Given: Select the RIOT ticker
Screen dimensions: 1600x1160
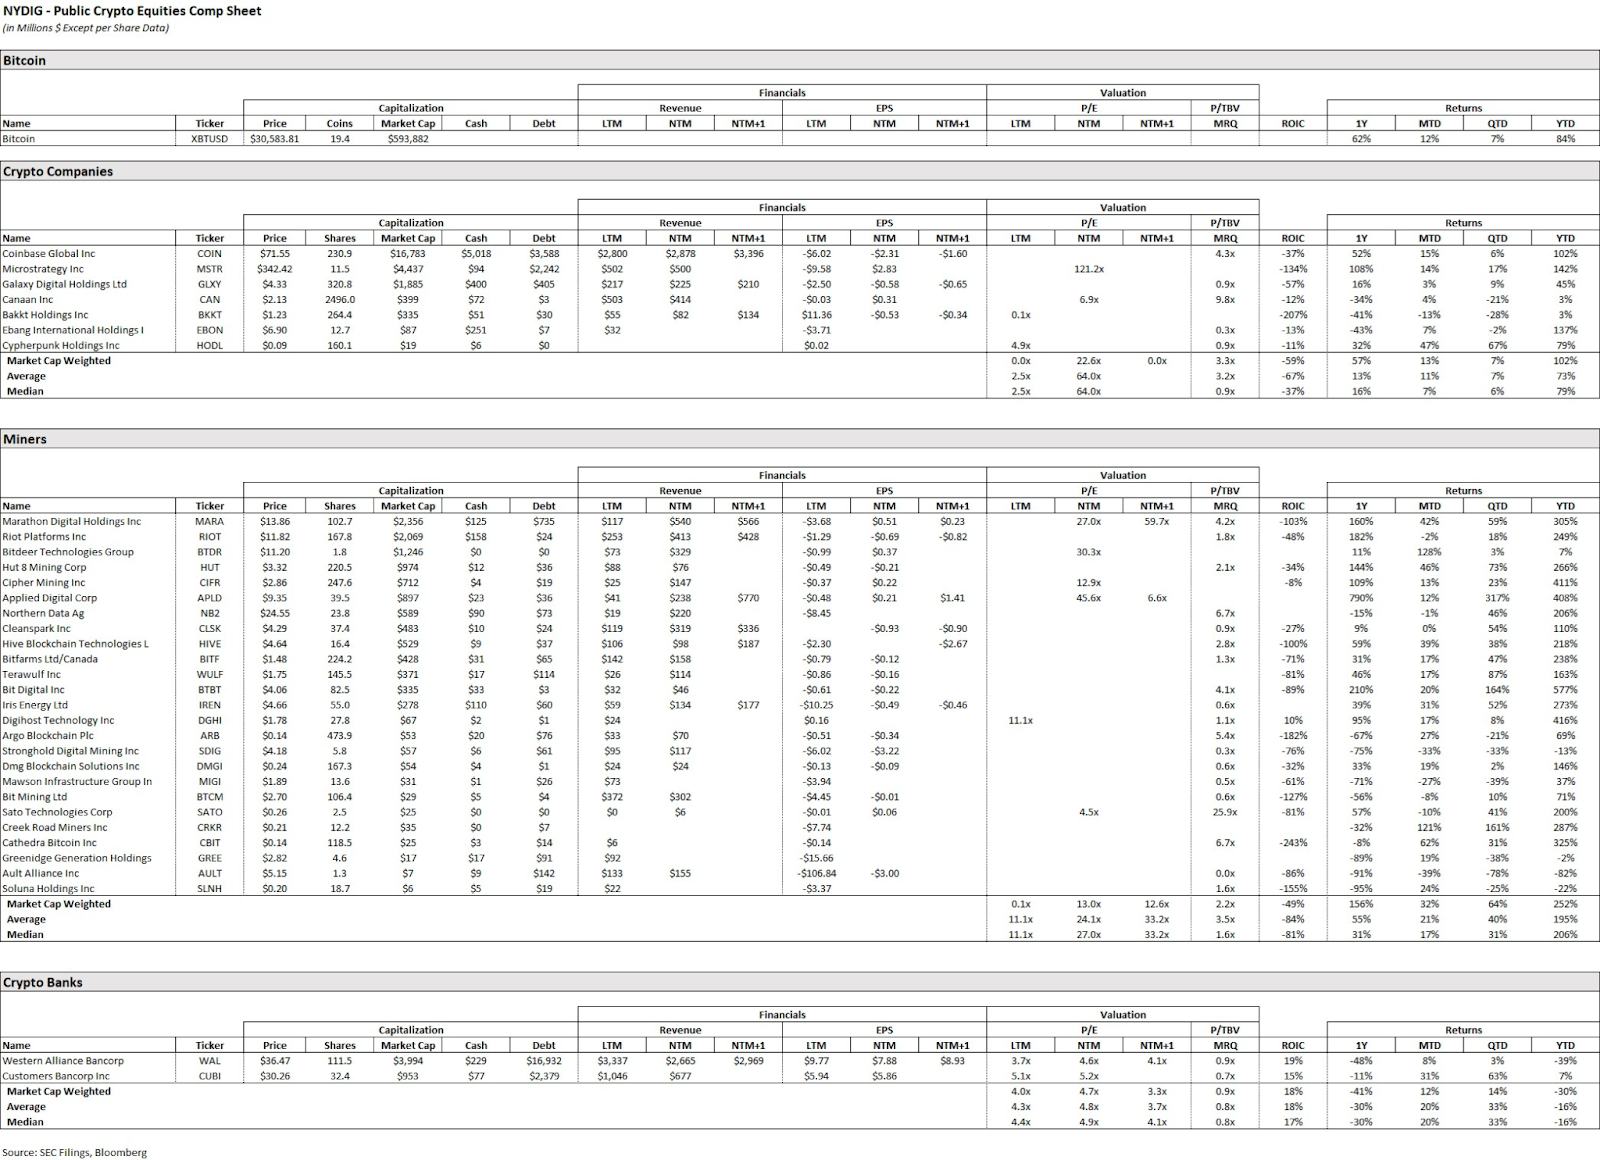Looking at the screenshot, I should click(210, 537).
